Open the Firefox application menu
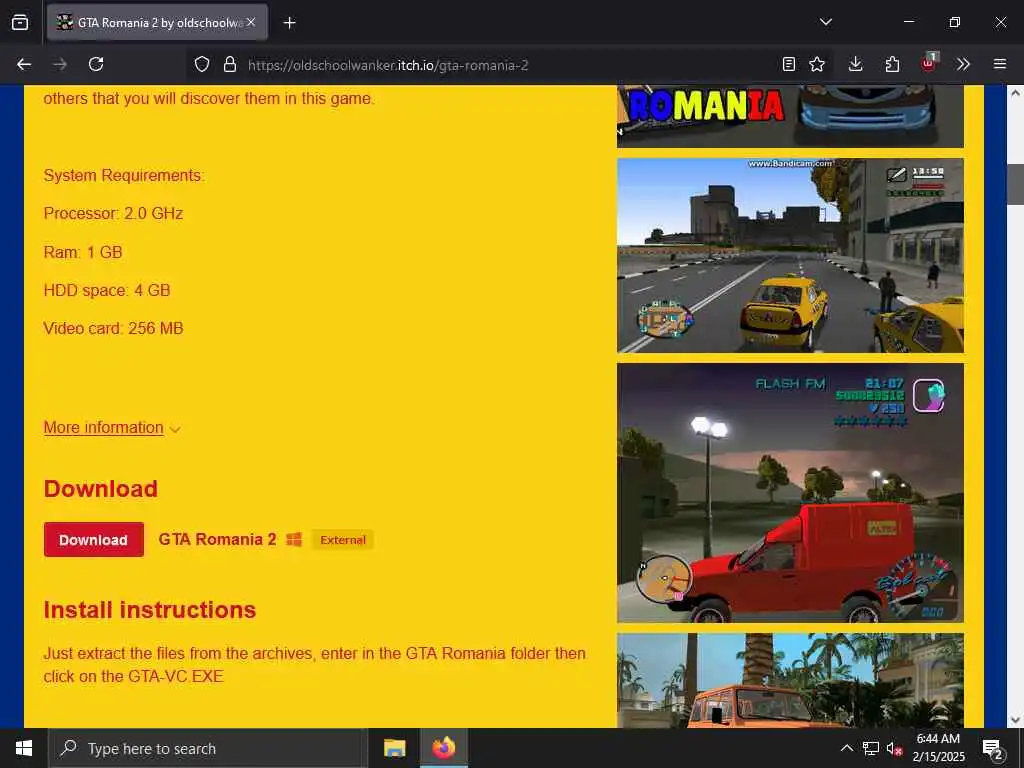This screenshot has height=768, width=1024. pos(1000,64)
